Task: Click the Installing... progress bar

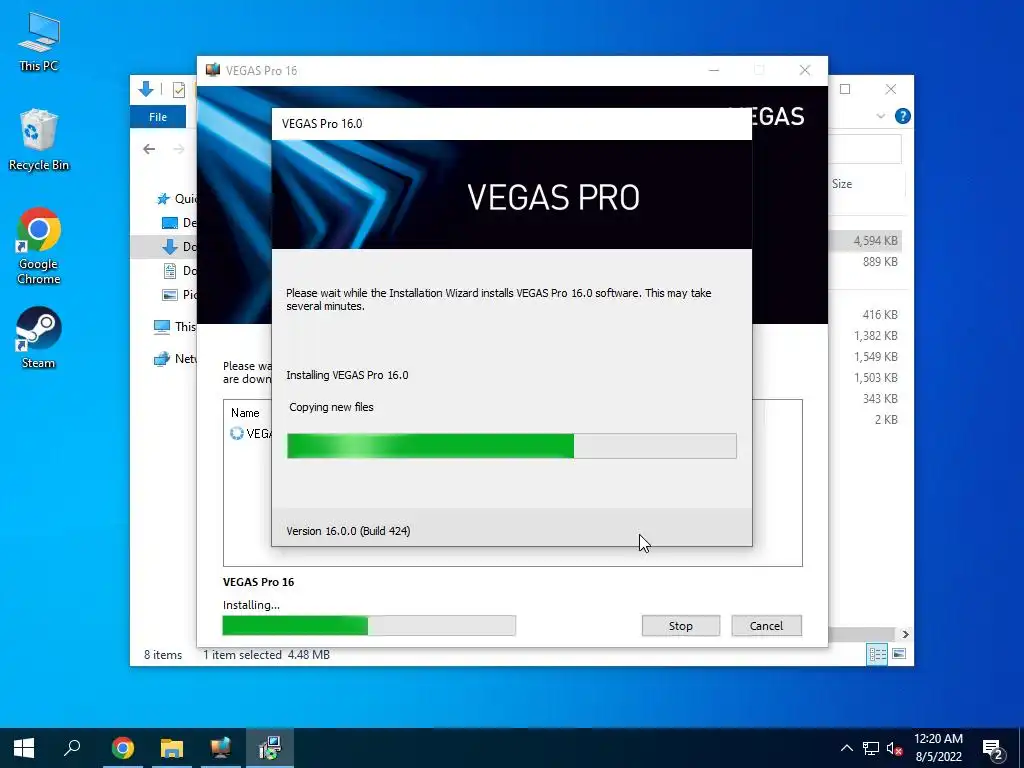Action: (369, 626)
